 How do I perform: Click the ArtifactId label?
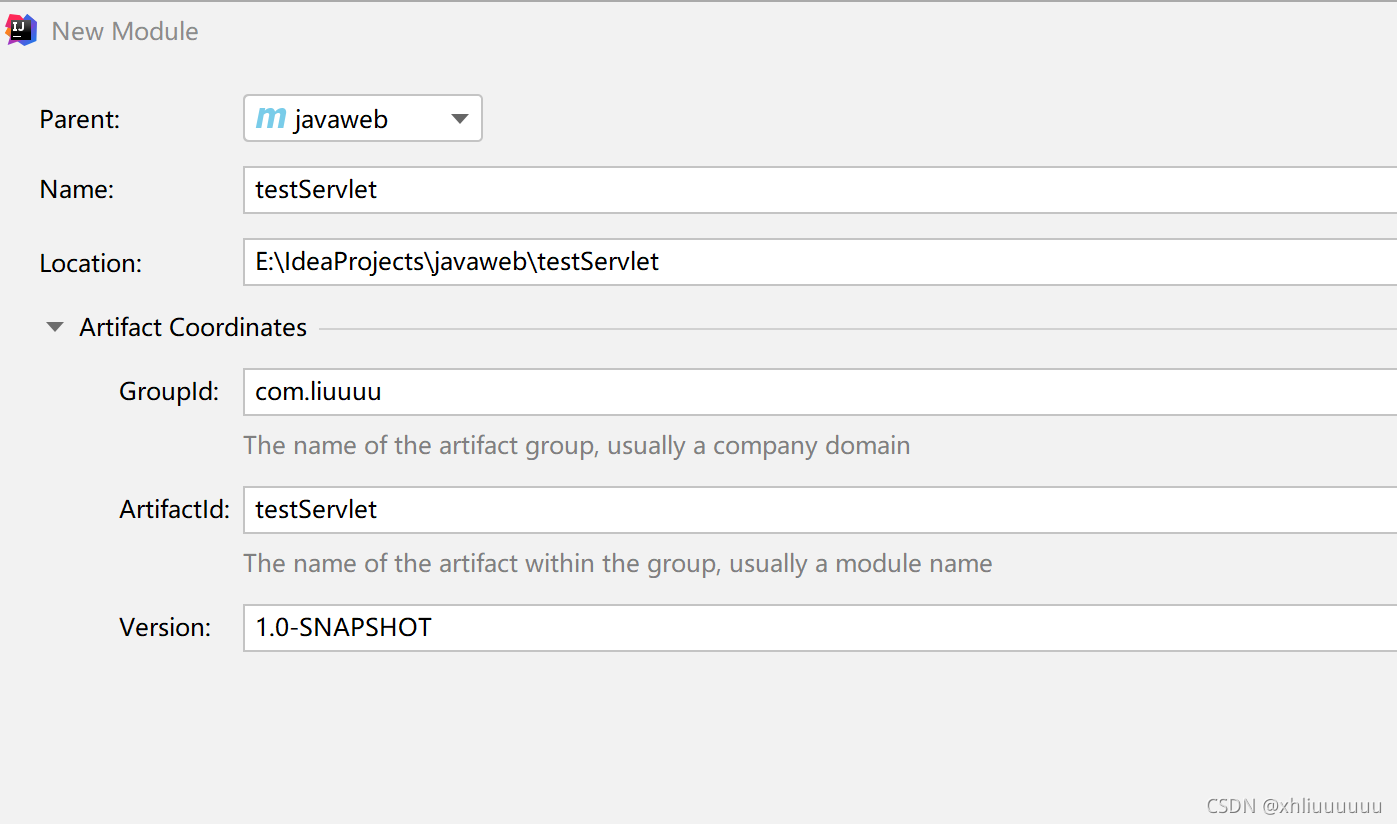click(x=174, y=510)
